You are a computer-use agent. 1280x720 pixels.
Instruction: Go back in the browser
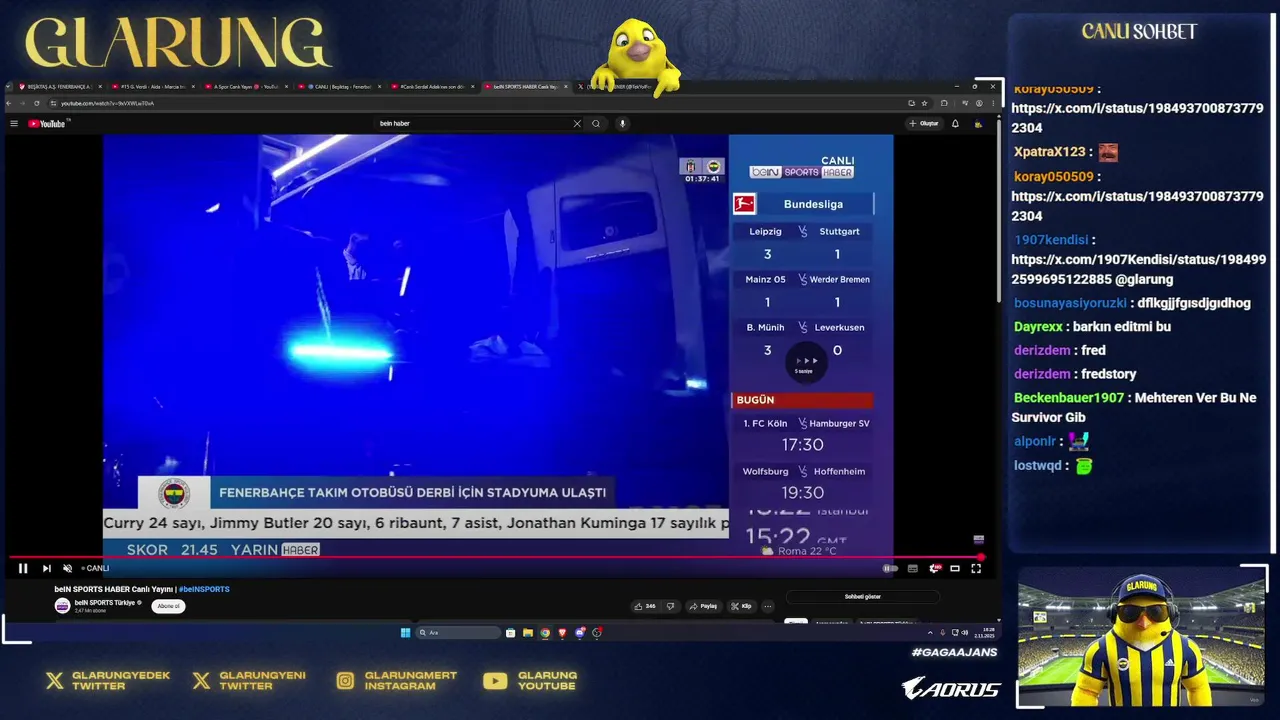coord(9,103)
